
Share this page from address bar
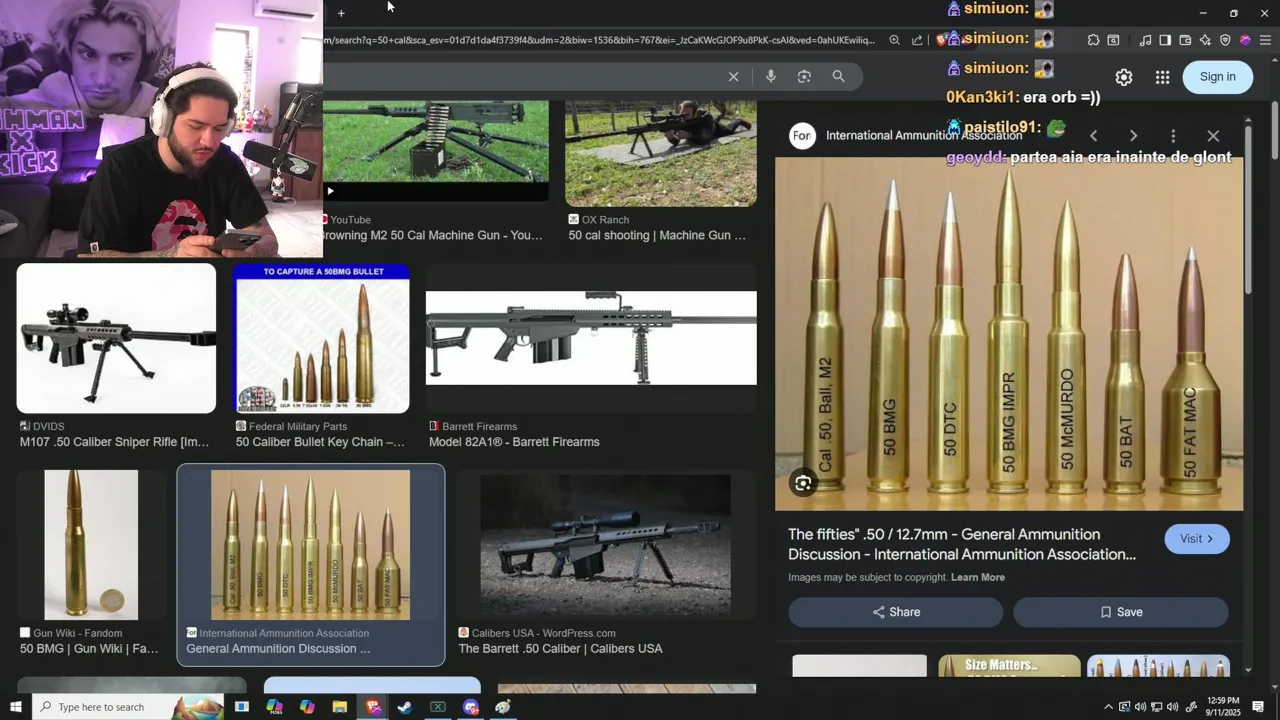pyautogui.click(x=917, y=40)
